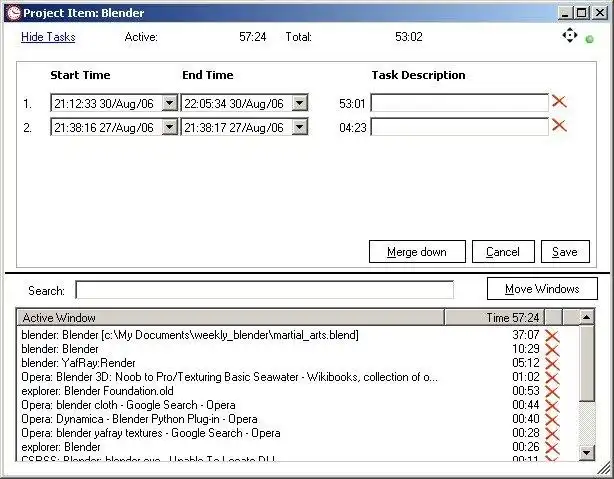
Task: Click the Total time value 53:02
Action: (x=409, y=37)
